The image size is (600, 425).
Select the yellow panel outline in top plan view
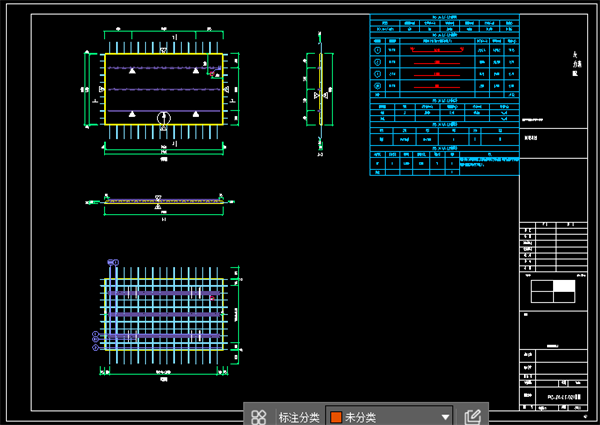[164, 89]
